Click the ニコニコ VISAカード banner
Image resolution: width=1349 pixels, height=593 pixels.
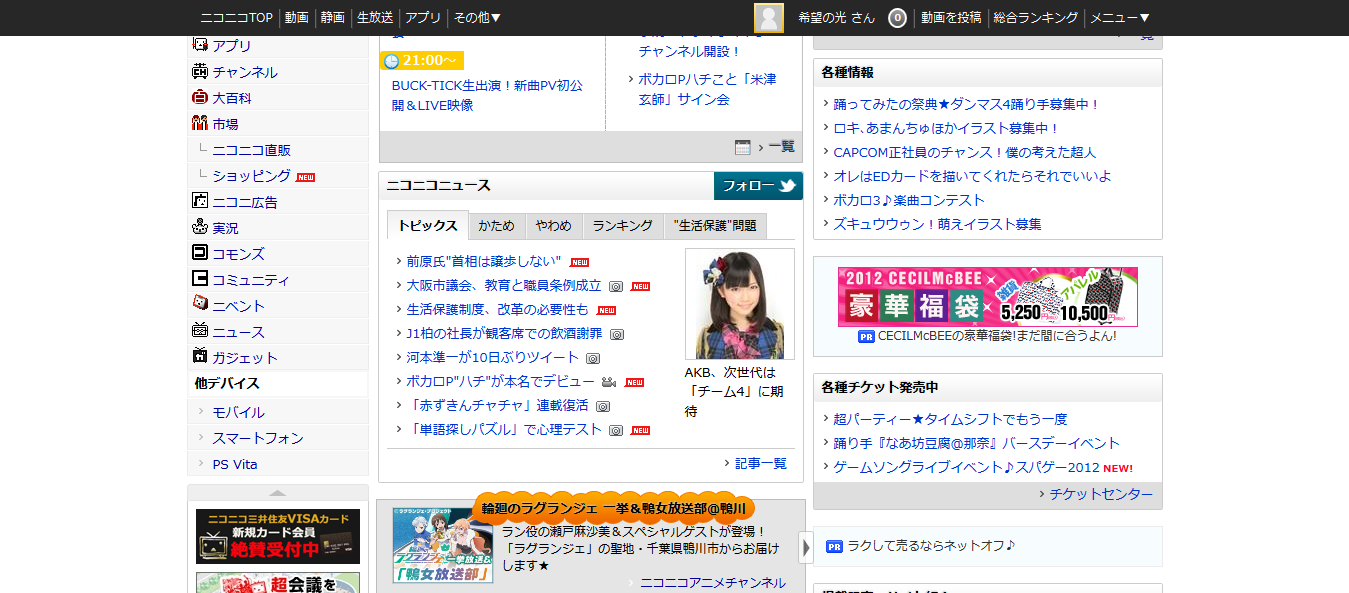point(278,536)
